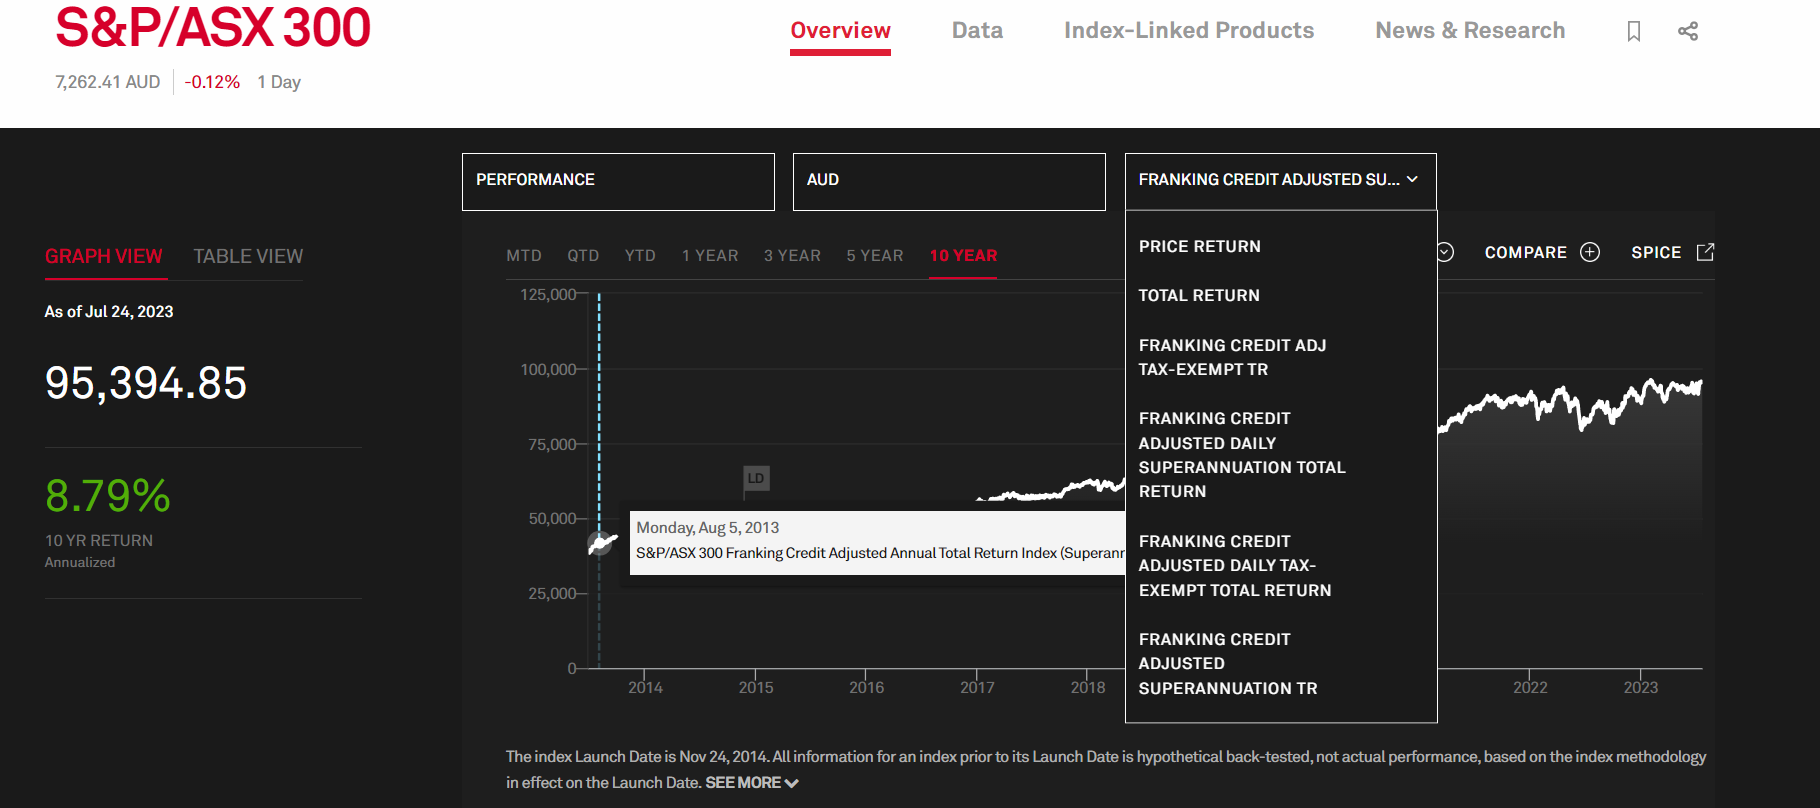This screenshot has height=808, width=1820.
Task: Click the LD launch date marker on chart
Action: [x=755, y=478]
